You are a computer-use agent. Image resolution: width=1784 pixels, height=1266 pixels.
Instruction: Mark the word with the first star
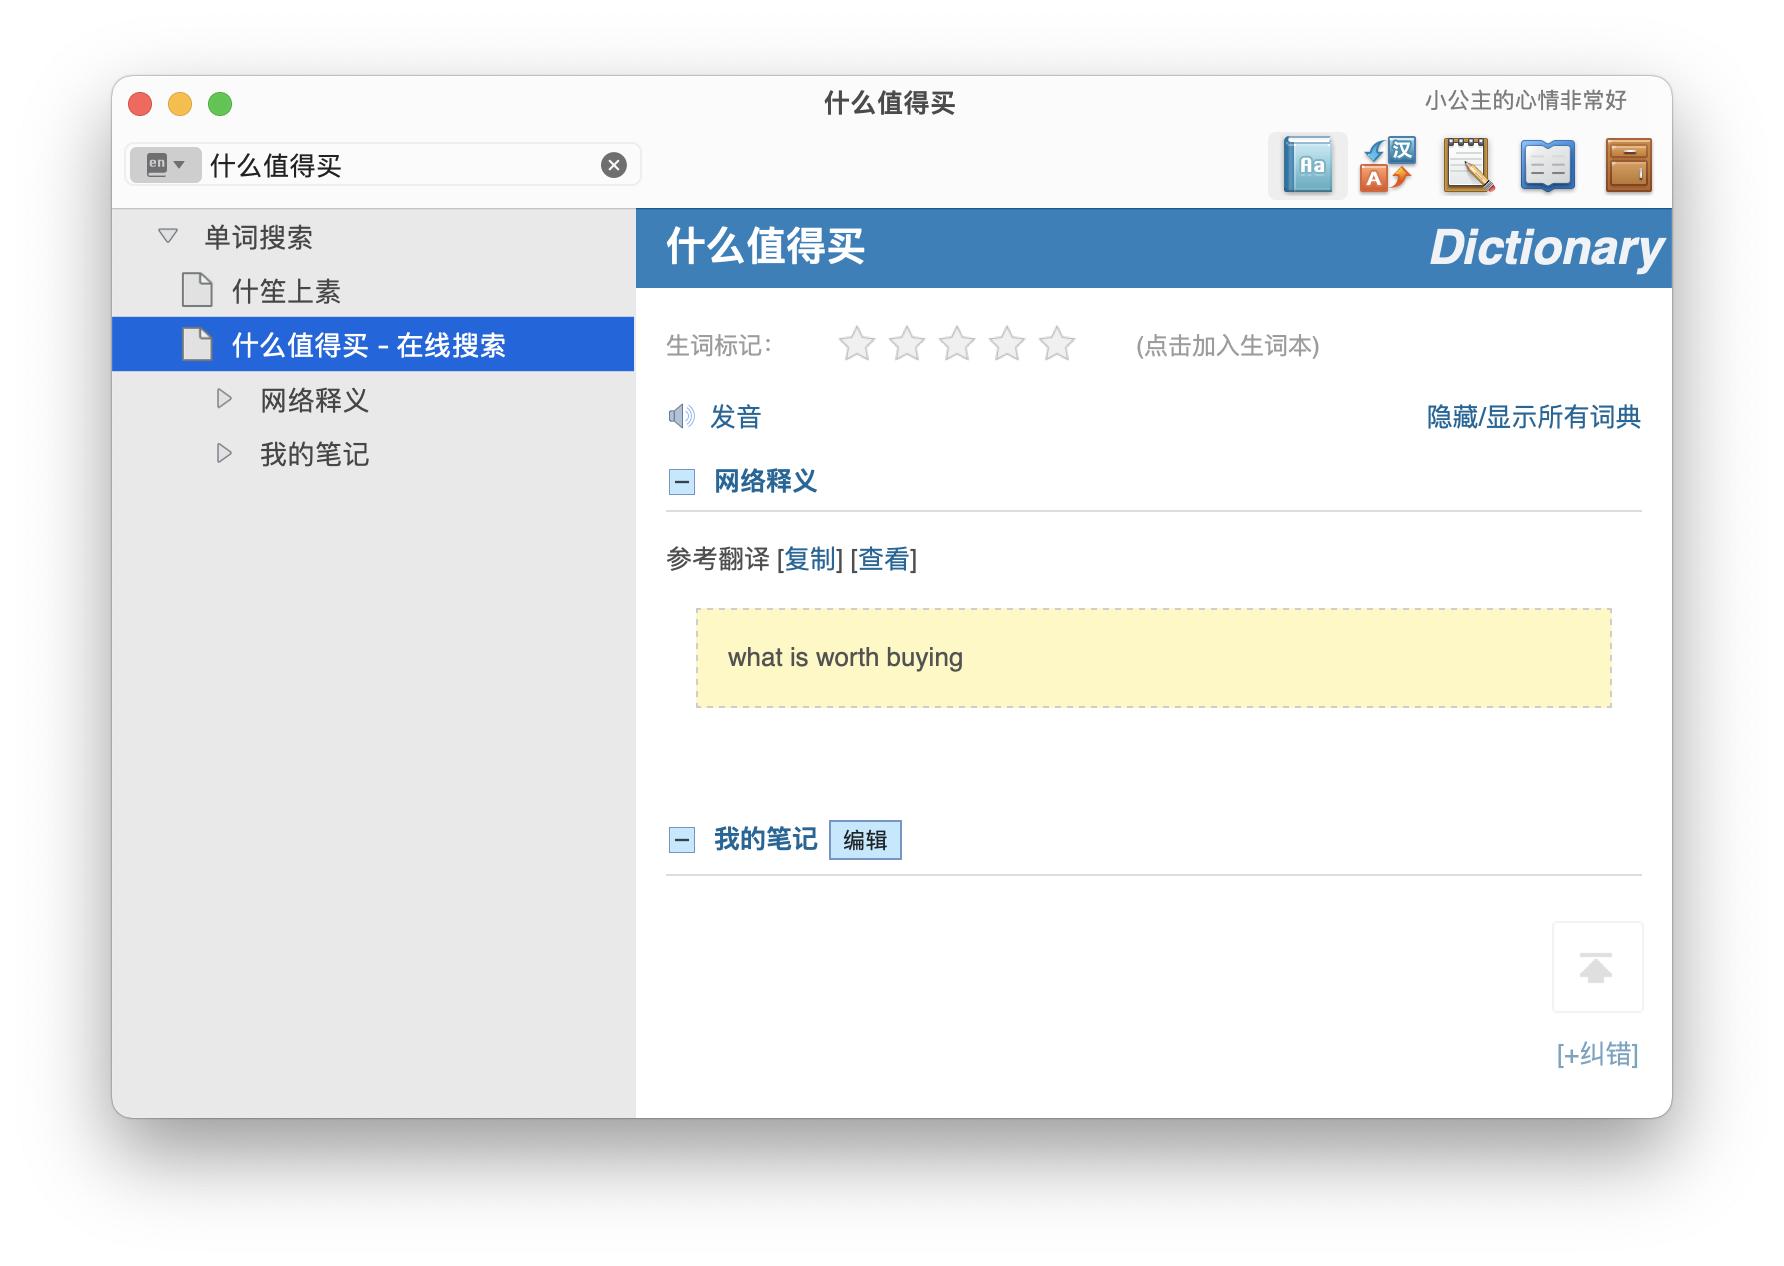click(856, 343)
